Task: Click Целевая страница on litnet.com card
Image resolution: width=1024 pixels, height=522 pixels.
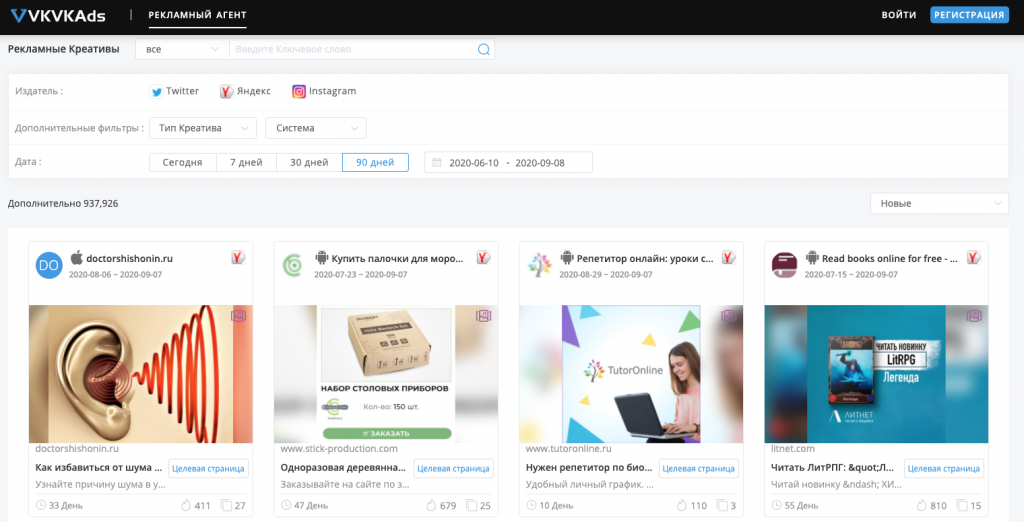Action: tap(944, 468)
